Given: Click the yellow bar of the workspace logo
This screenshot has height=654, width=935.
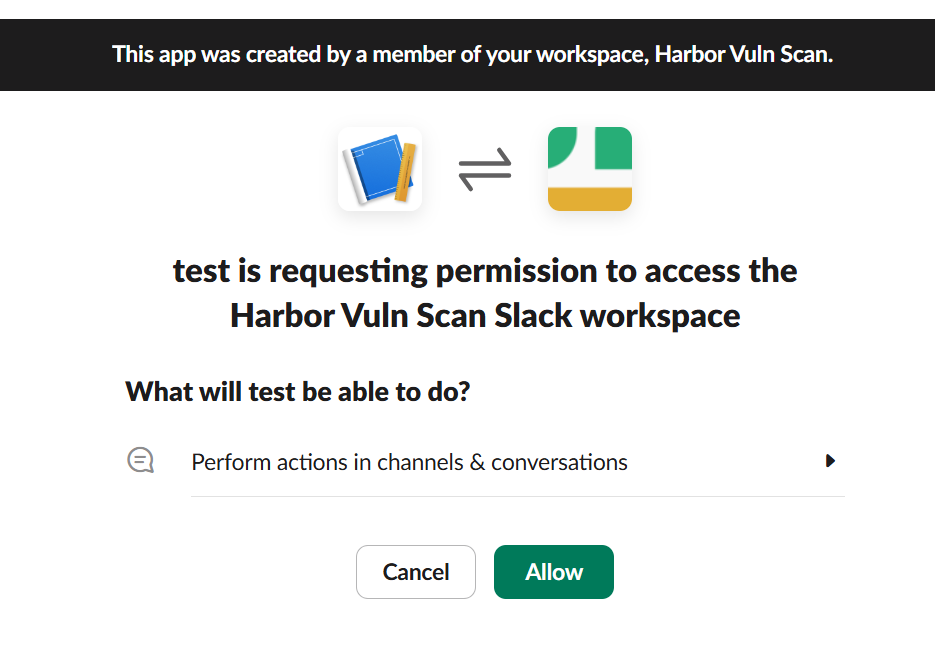Looking at the screenshot, I should coord(590,198).
